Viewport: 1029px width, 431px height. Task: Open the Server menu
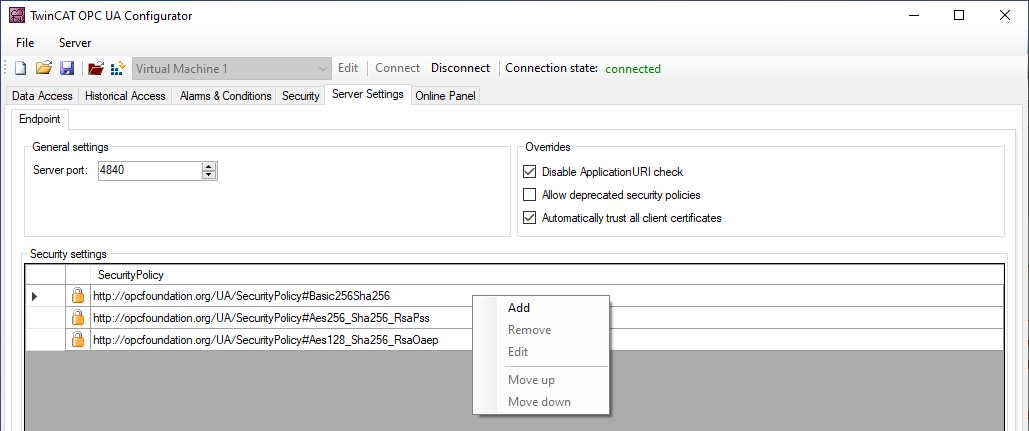point(75,43)
